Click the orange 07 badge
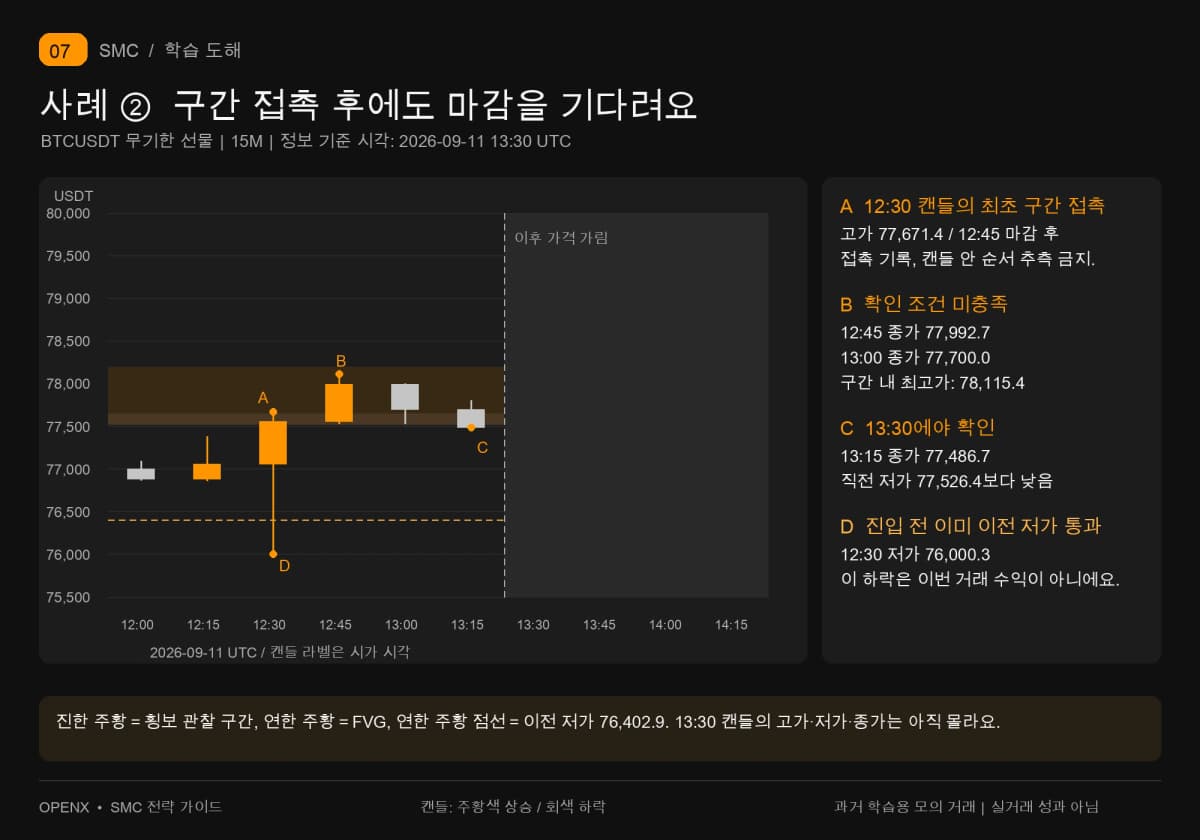Viewport: 1200px width, 840px height. pyautogui.click(x=63, y=50)
